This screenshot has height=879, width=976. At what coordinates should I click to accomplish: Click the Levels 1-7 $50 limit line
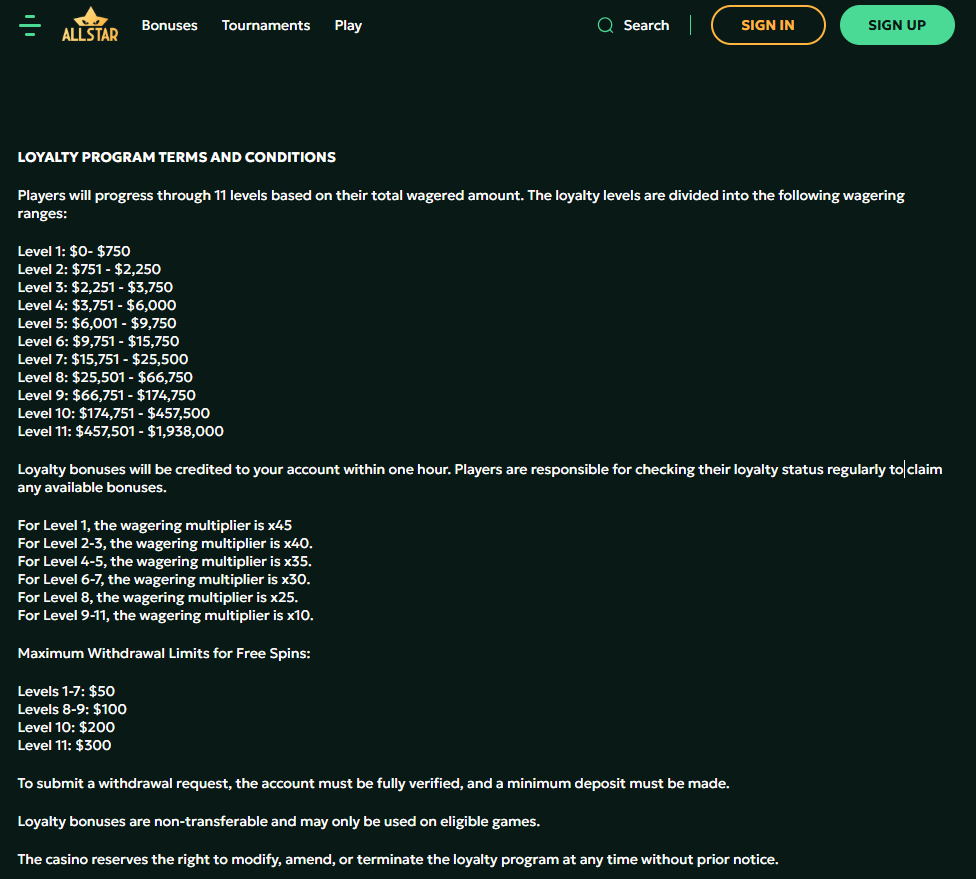66,691
